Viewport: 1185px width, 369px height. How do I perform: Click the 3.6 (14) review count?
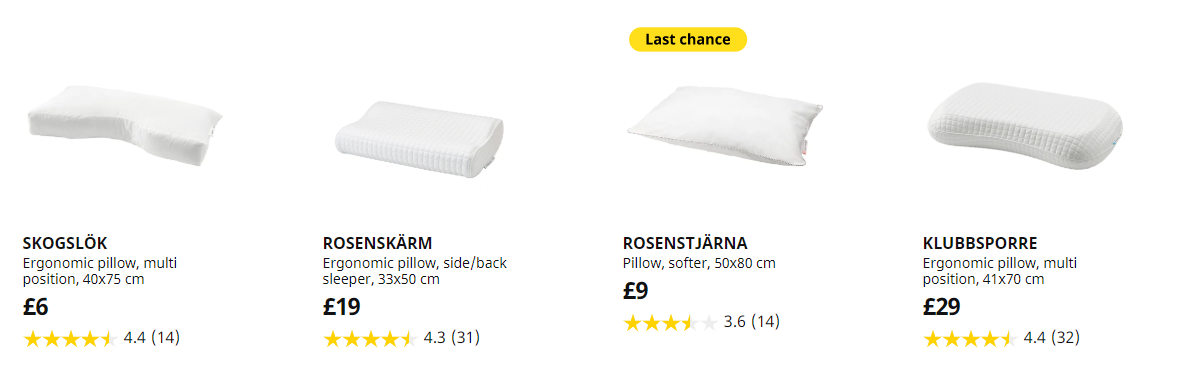[x=751, y=322]
